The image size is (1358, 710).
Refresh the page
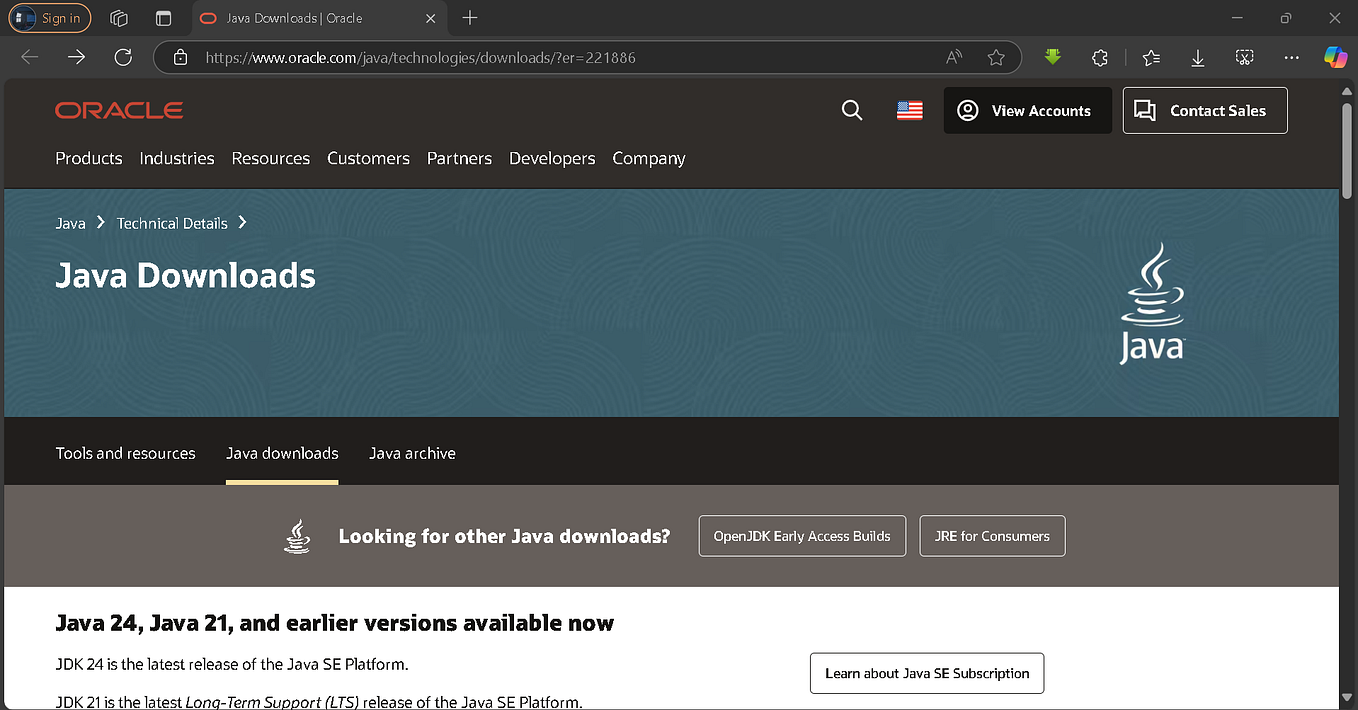tap(122, 57)
